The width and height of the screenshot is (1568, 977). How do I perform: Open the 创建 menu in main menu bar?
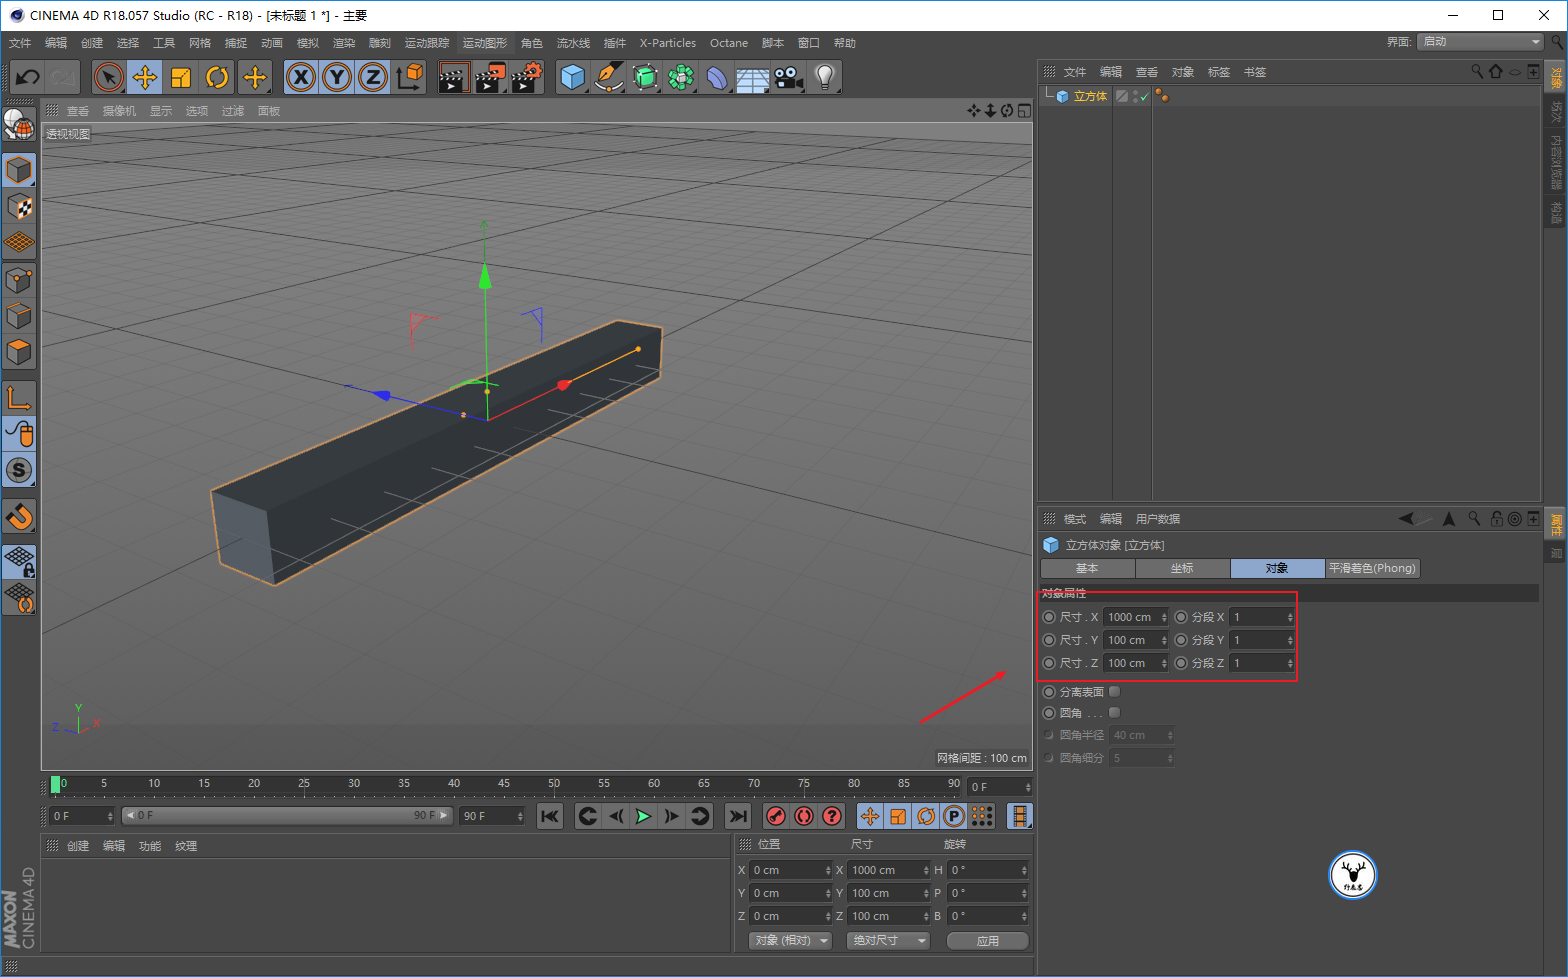(92, 43)
